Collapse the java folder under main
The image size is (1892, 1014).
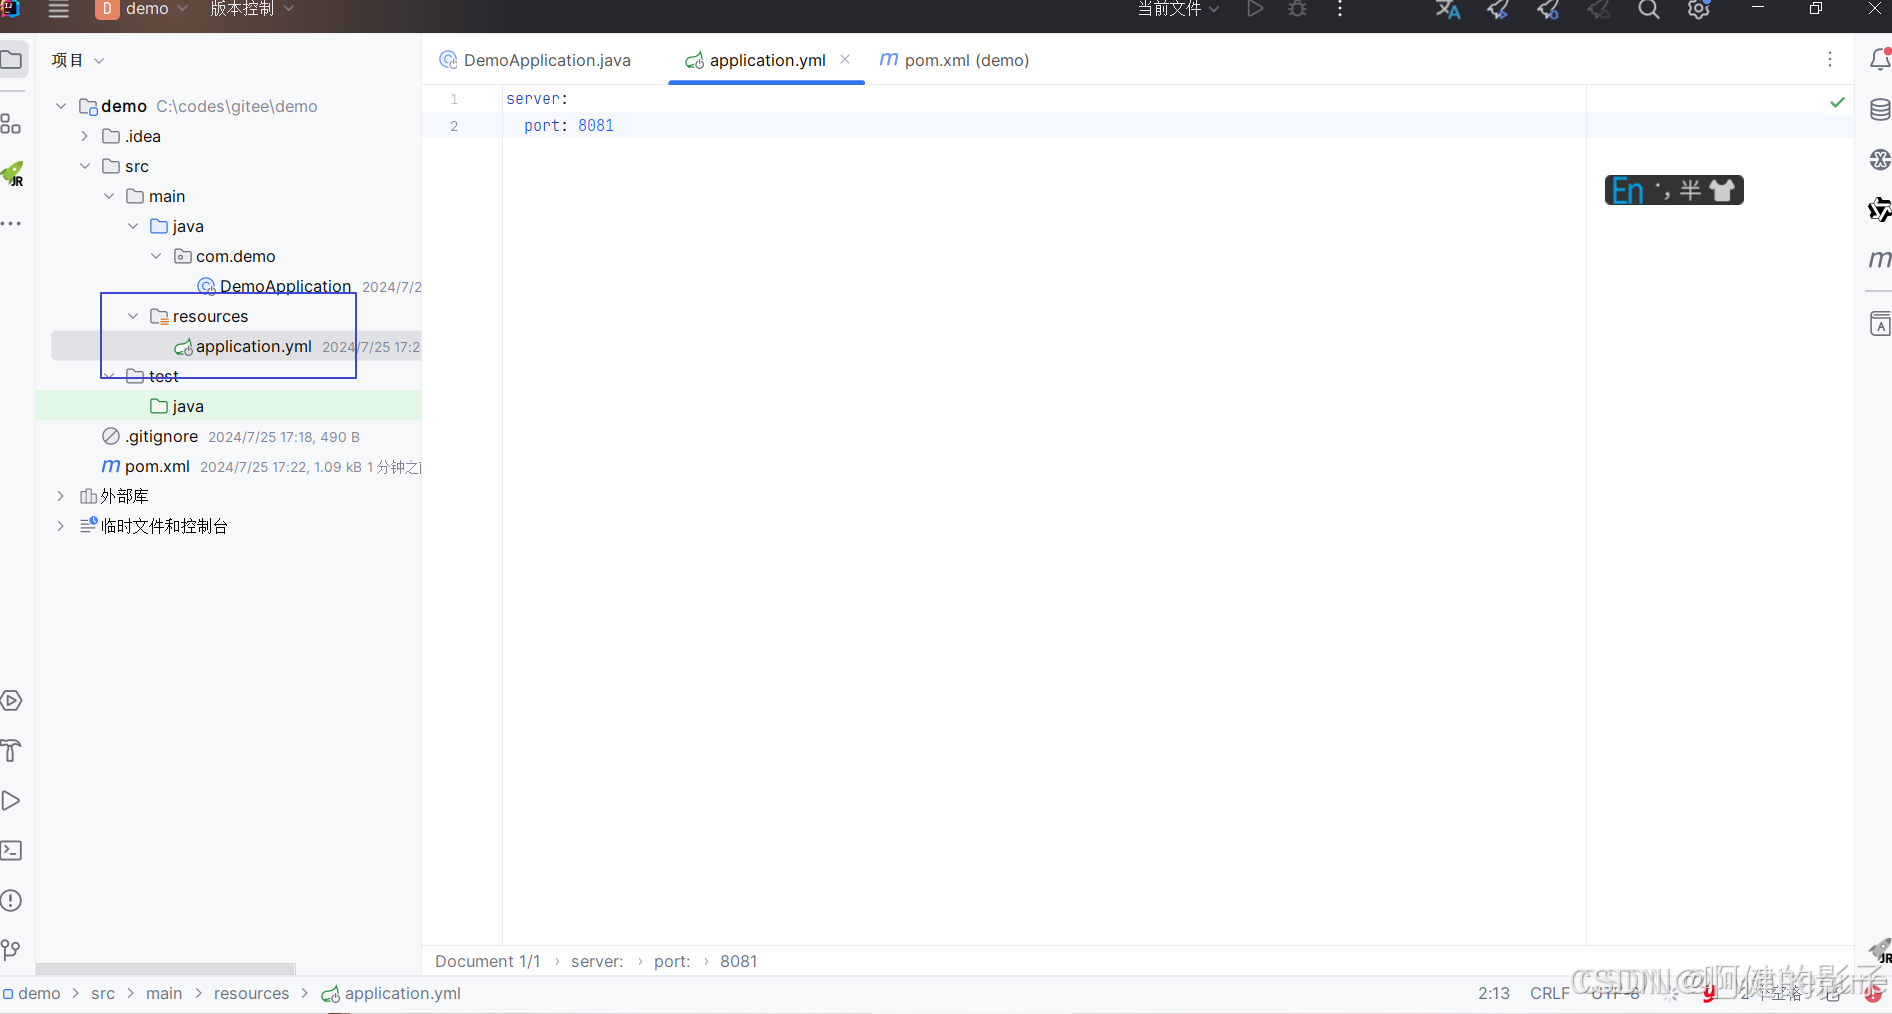[x=133, y=226]
